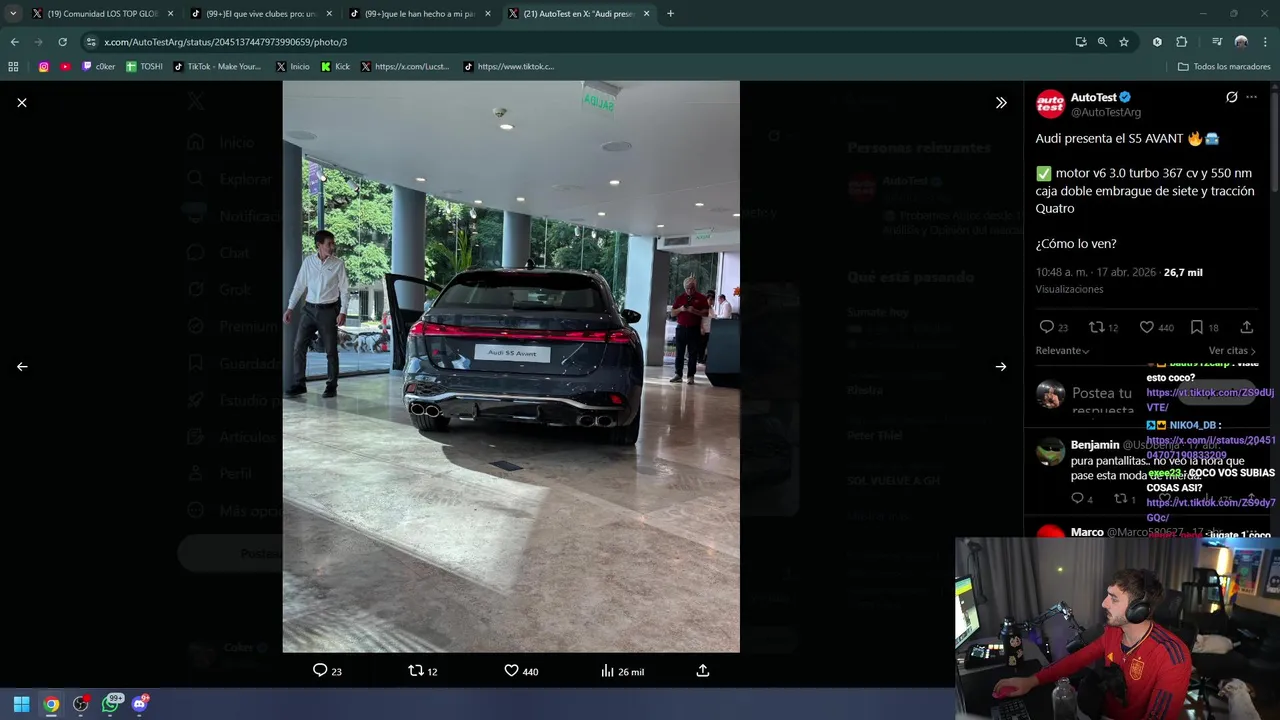The image size is (1280, 720).
Task: Open the zoom magnifier icon in address bar
Action: click(1102, 42)
